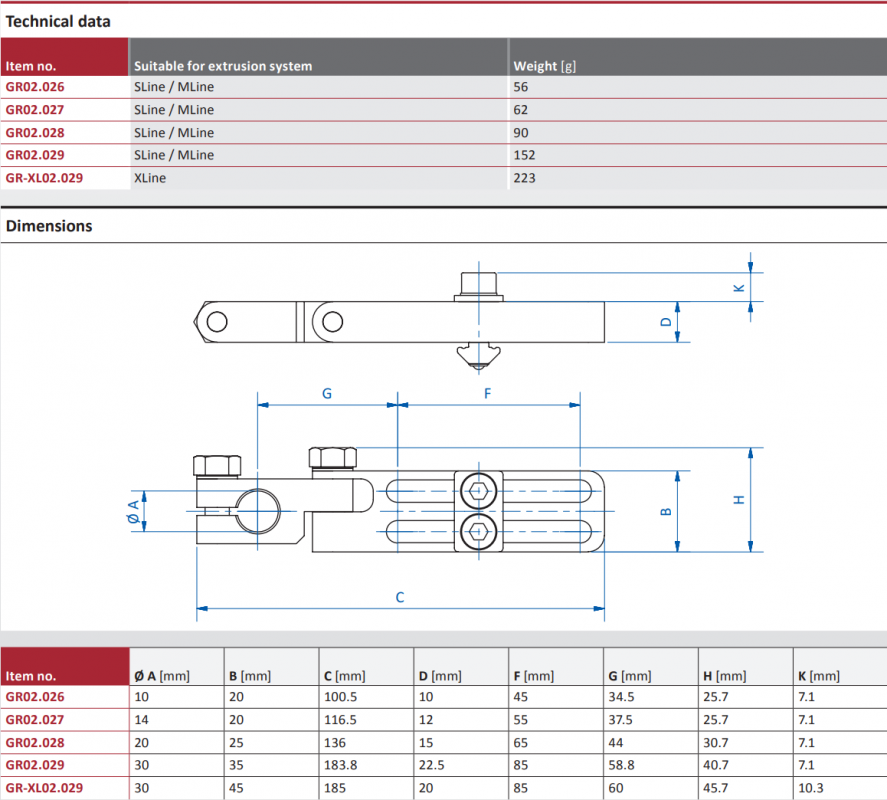This screenshot has height=800, width=887.
Task: Click the G value 34.5
Action: [621, 697]
